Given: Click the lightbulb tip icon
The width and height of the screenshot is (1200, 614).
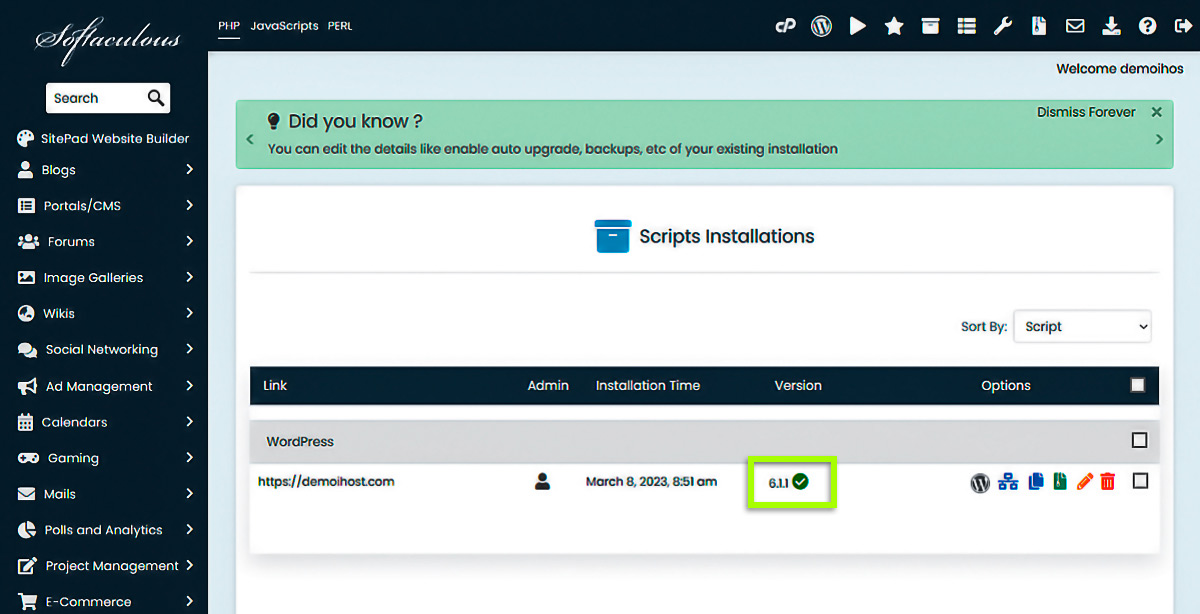Looking at the screenshot, I should click(273, 121).
